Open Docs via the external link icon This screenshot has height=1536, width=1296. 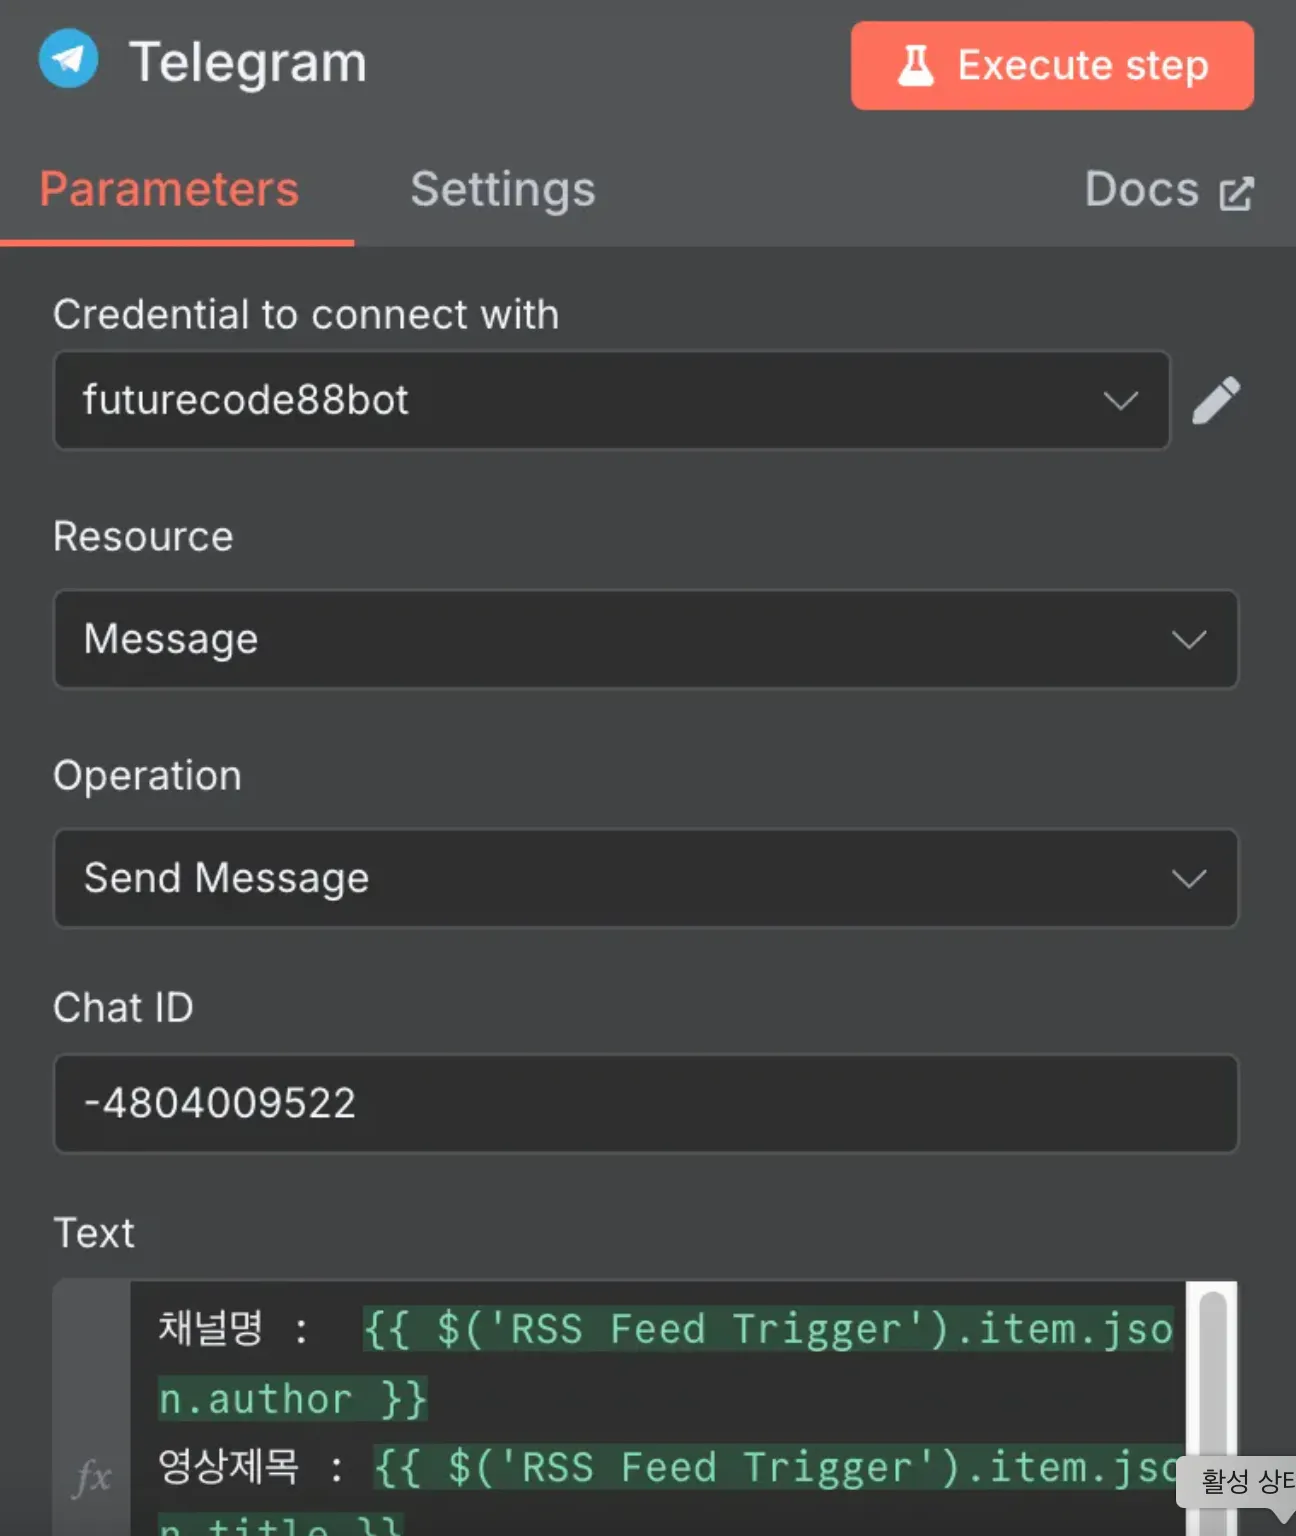(x=1236, y=193)
